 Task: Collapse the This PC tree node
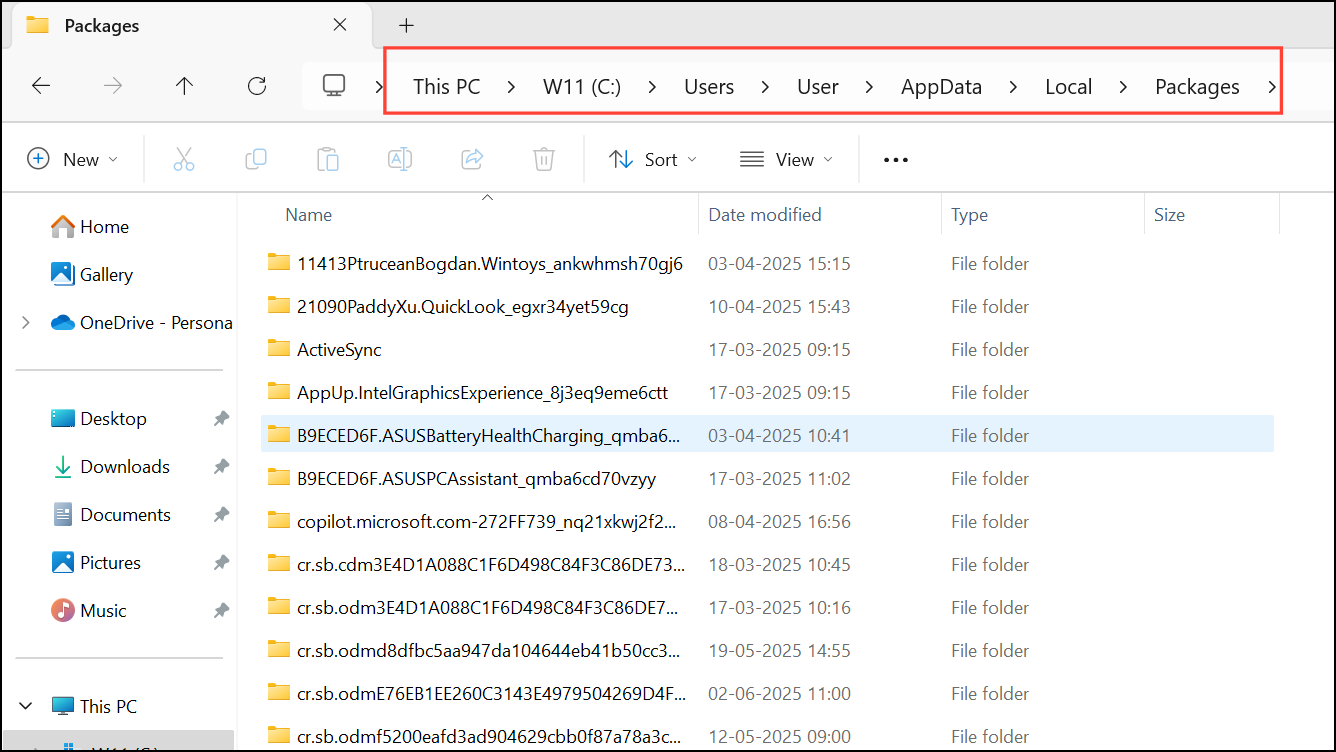click(26, 706)
